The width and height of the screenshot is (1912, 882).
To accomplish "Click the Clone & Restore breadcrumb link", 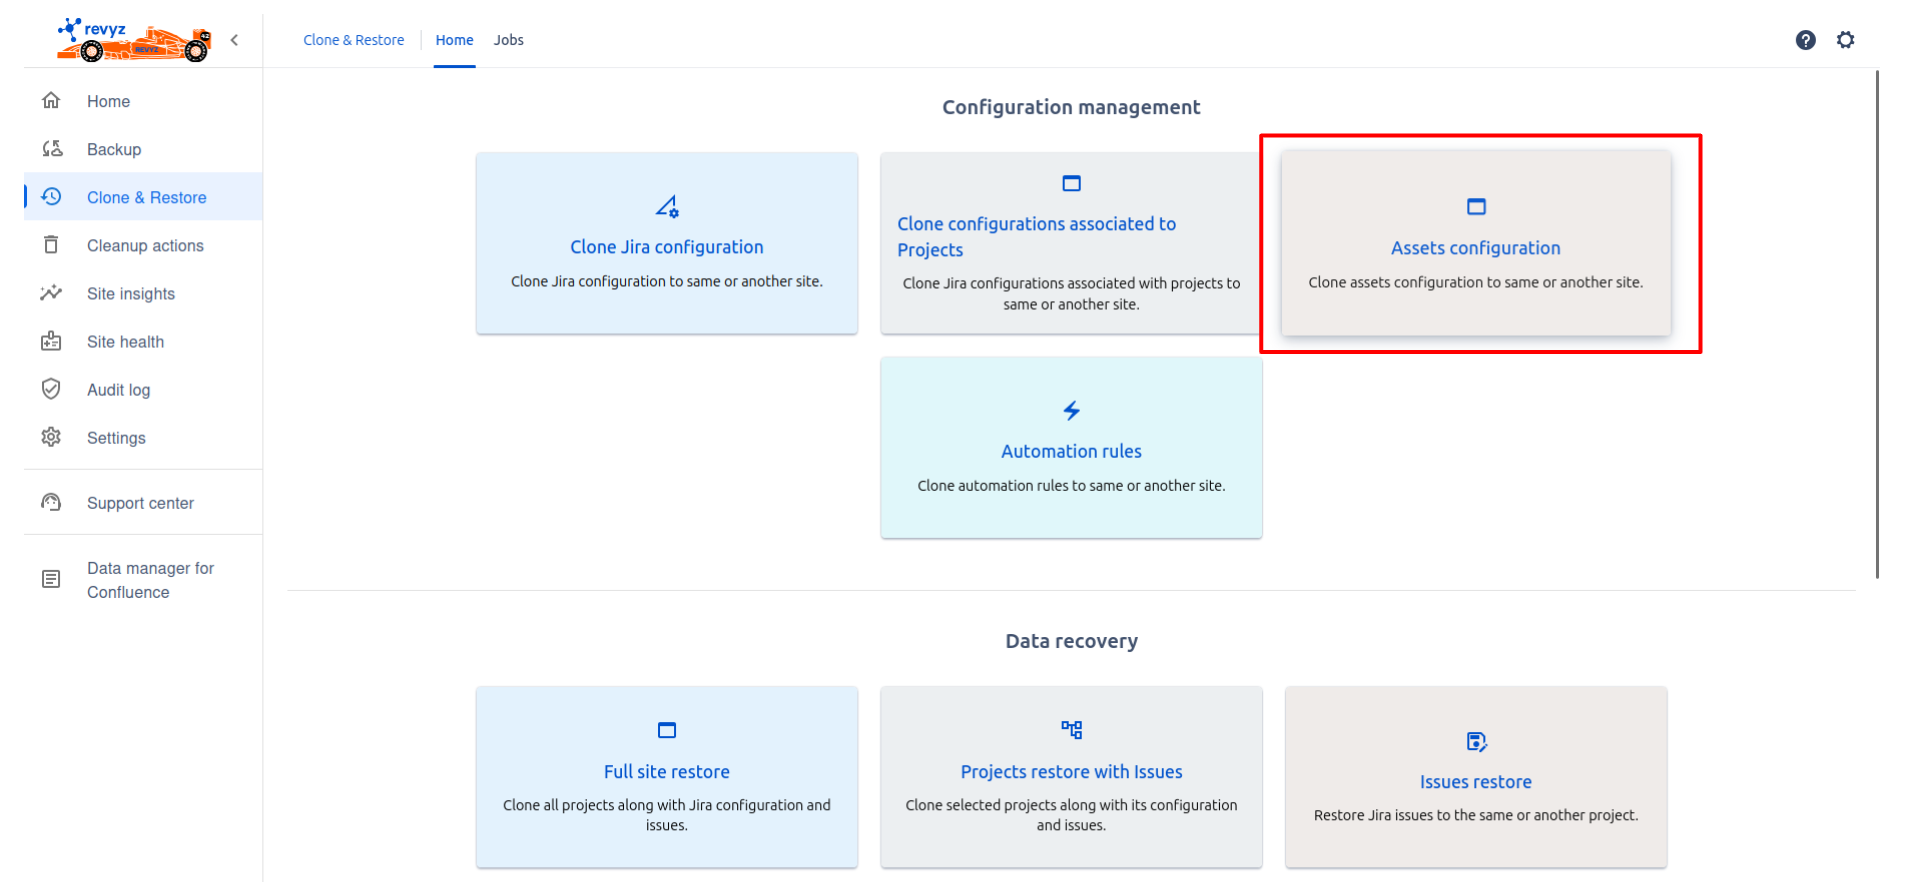I will point(353,40).
